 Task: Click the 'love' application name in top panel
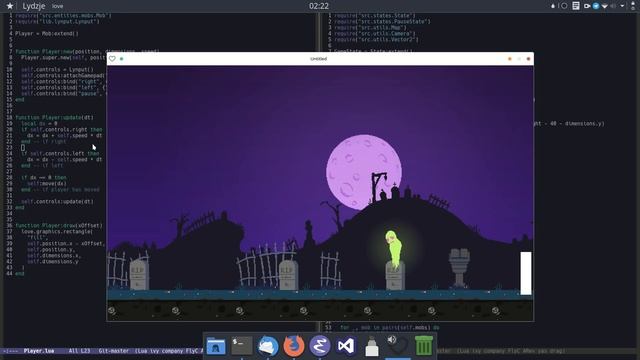click(58, 6)
